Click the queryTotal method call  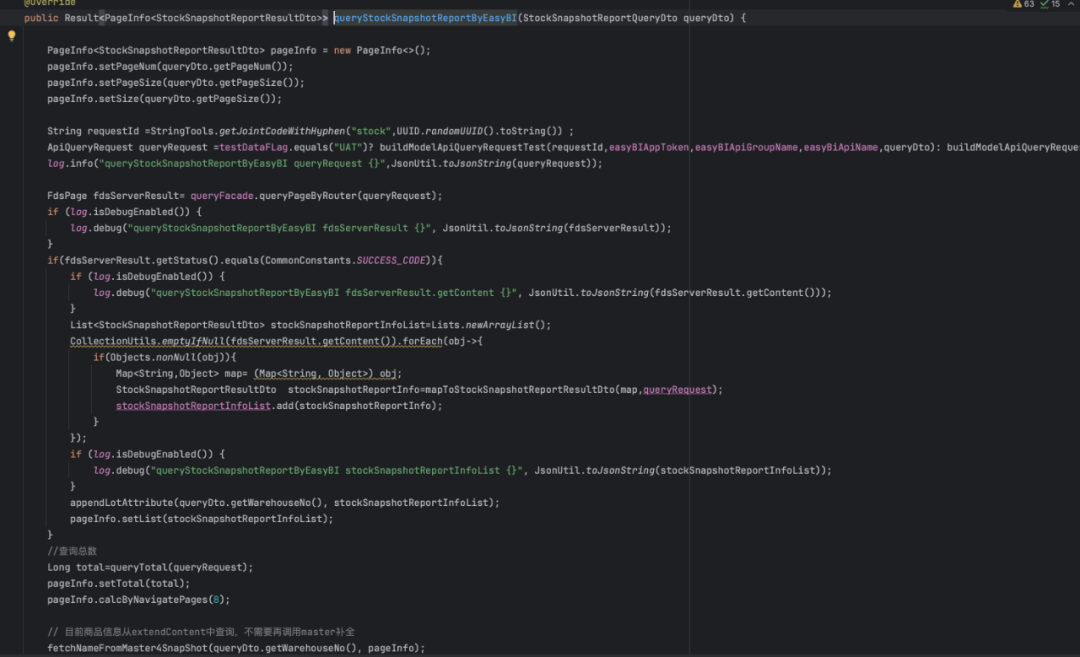click(x=139, y=567)
